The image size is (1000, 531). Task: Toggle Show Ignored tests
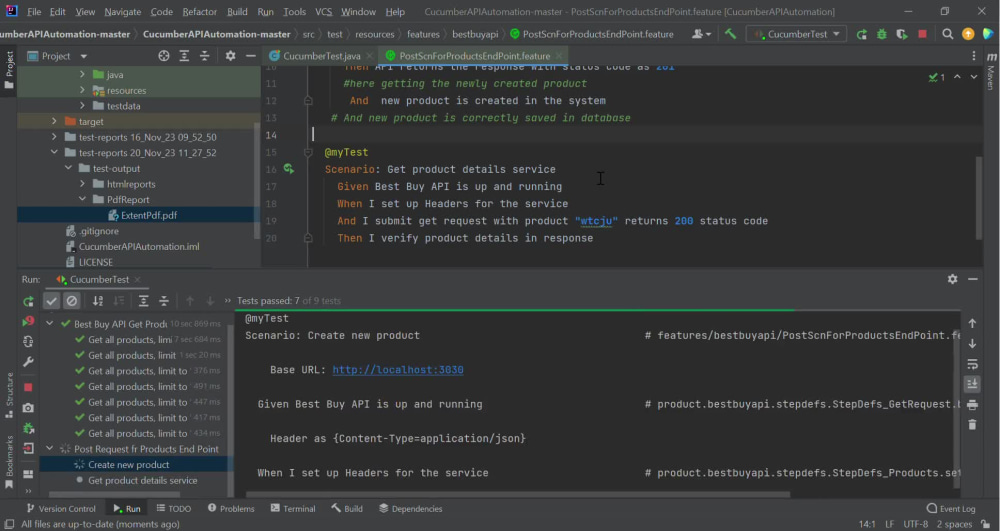tap(72, 301)
